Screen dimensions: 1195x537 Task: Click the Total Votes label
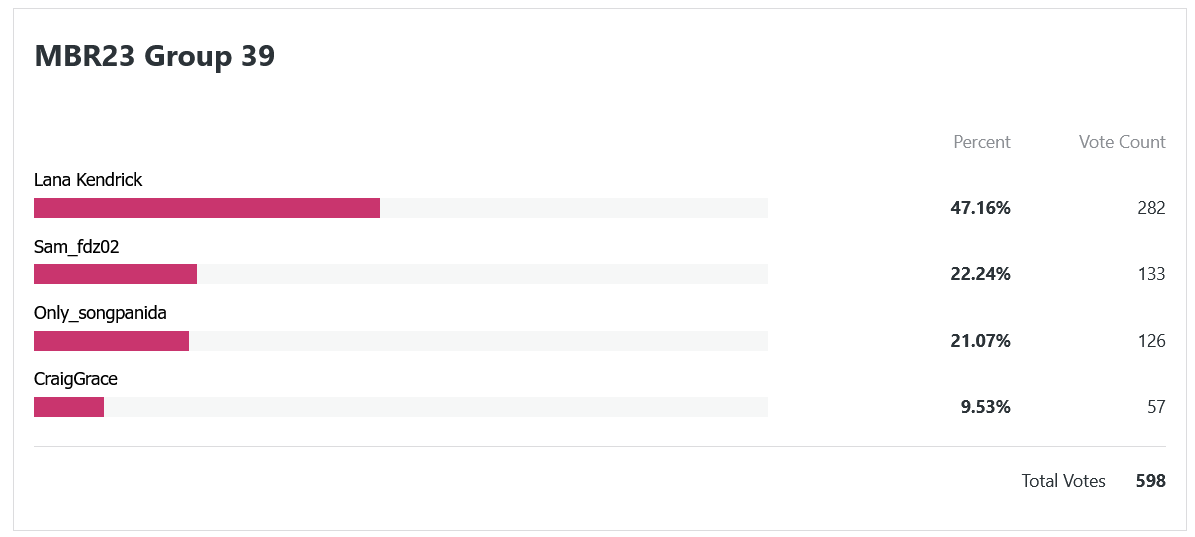pos(1063,481)
